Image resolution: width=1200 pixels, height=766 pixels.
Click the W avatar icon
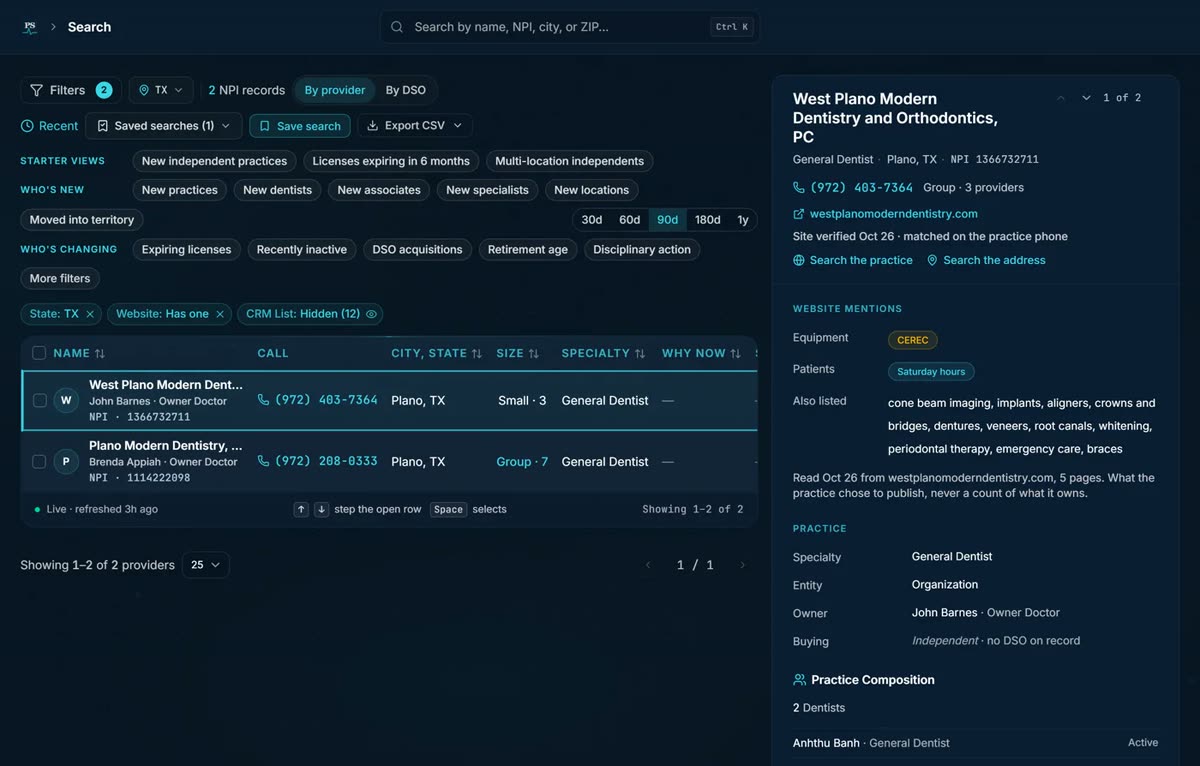[66, 400]
